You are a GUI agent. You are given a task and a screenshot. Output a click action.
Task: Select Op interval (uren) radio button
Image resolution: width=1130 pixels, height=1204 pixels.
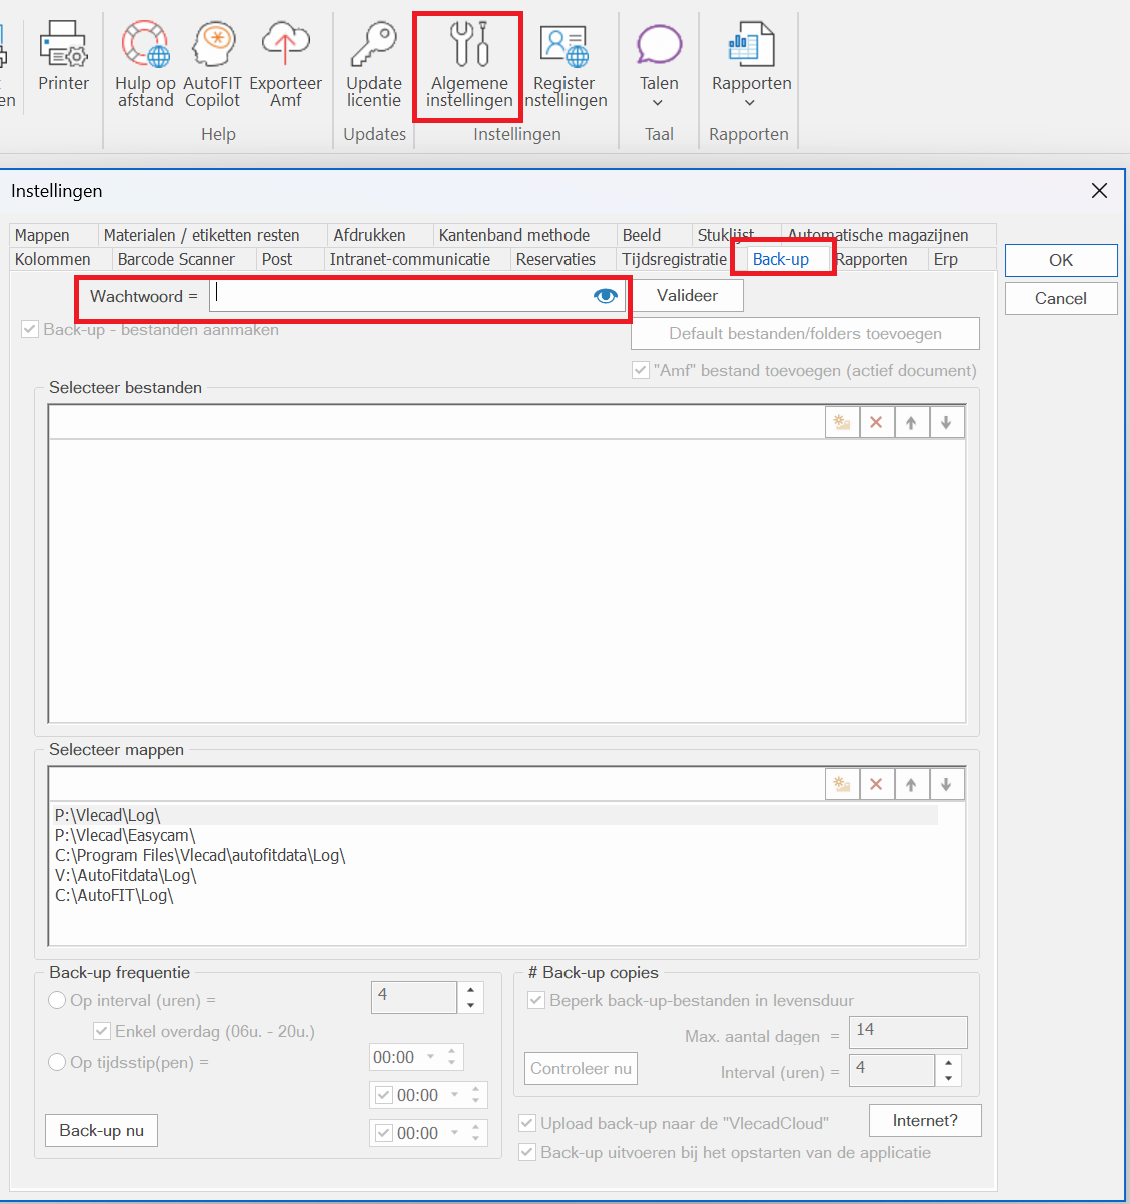point(57,1000)
